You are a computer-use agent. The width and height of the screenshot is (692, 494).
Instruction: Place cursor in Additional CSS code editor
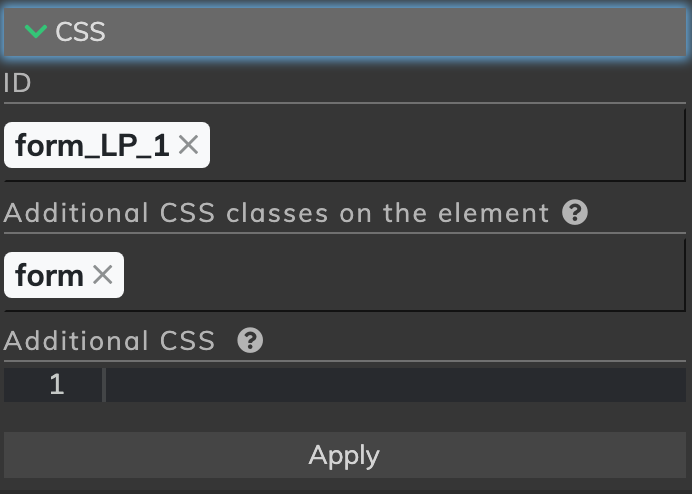(x=396, y=385)
